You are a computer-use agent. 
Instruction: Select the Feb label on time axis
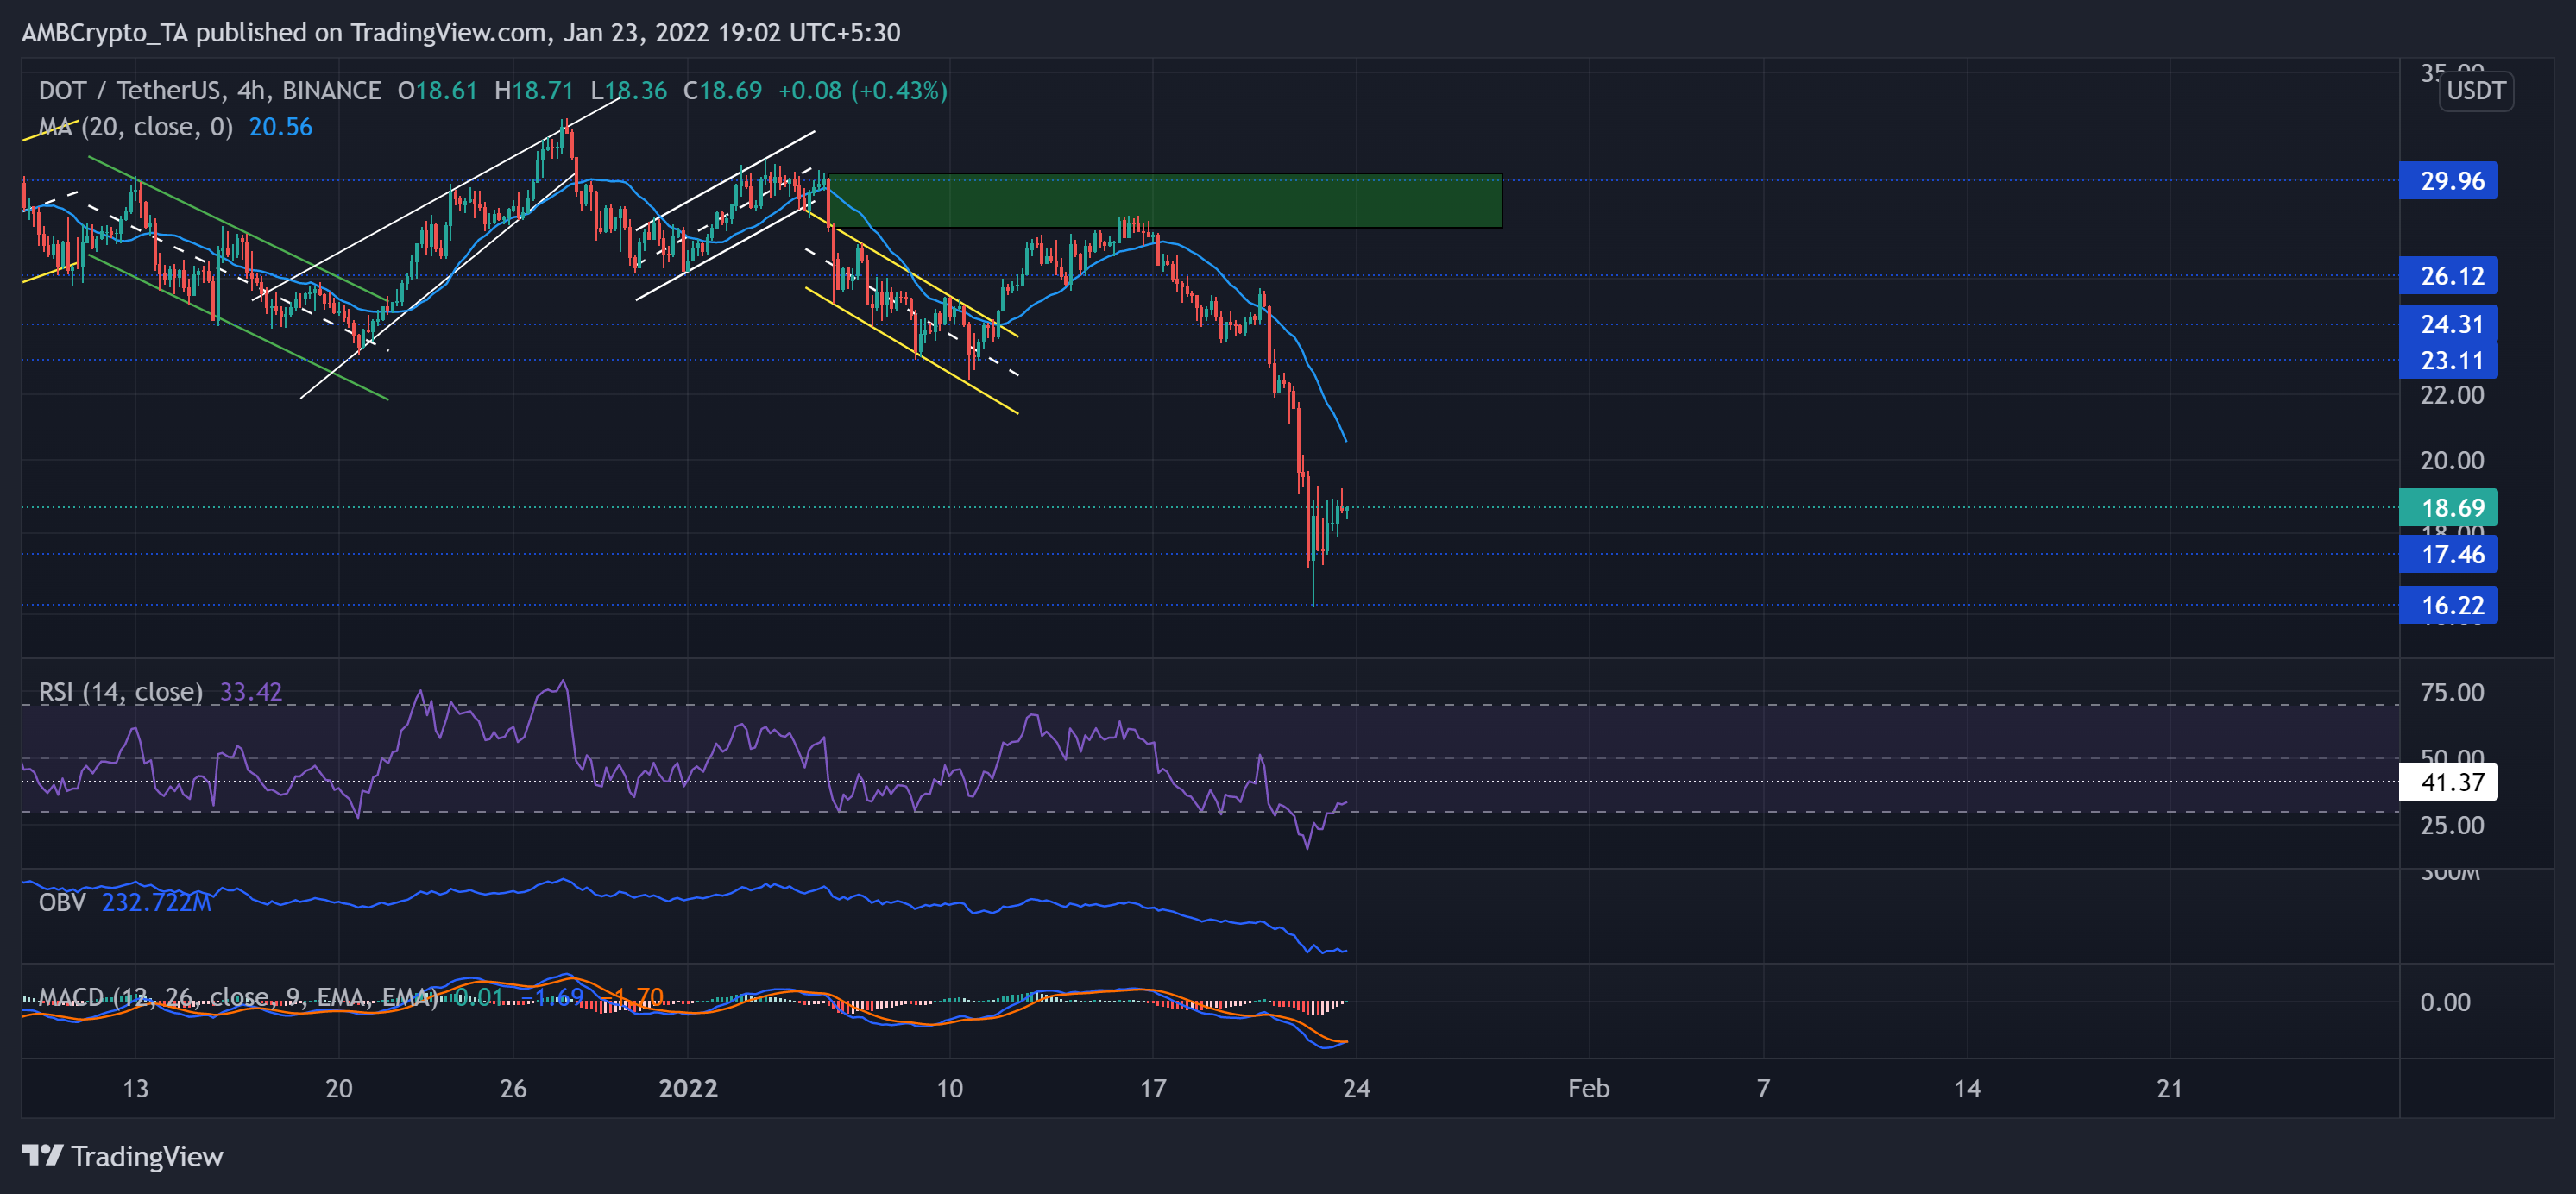coord(1590,1089)
